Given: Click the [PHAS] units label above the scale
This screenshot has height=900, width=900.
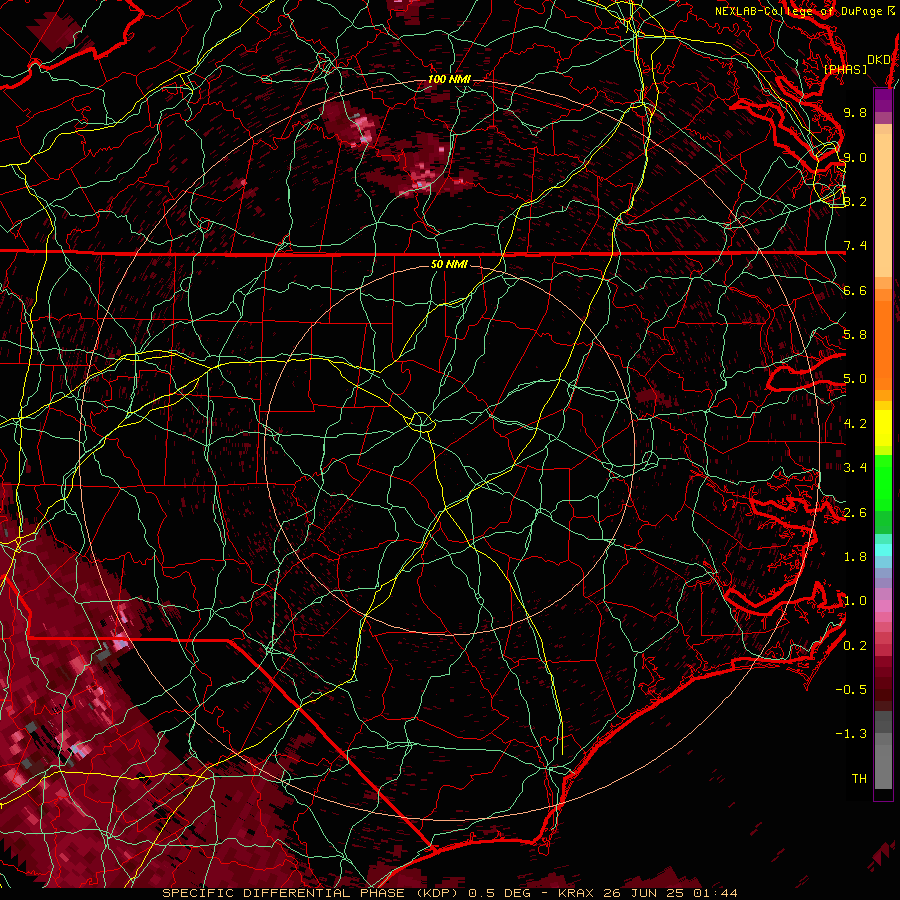Looking at the screenshot, I should coord(845,69).
